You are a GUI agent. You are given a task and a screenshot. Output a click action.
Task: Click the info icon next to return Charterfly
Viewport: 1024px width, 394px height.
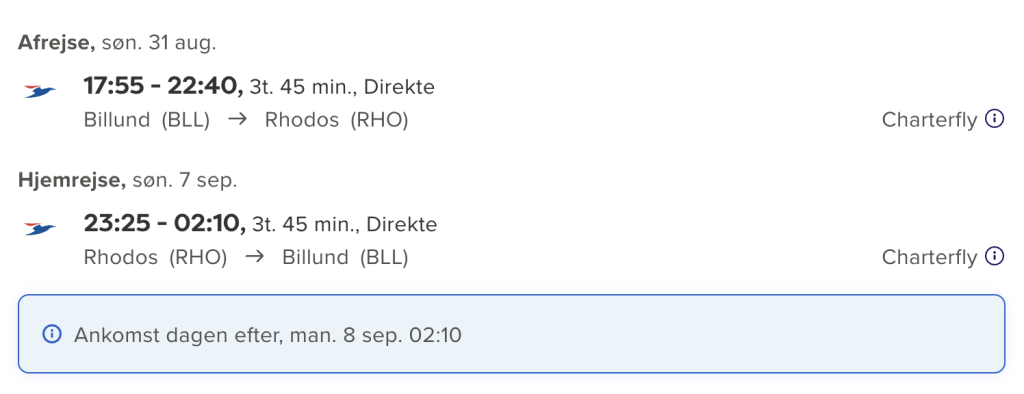pyautogui.click(x=994, y=256)
